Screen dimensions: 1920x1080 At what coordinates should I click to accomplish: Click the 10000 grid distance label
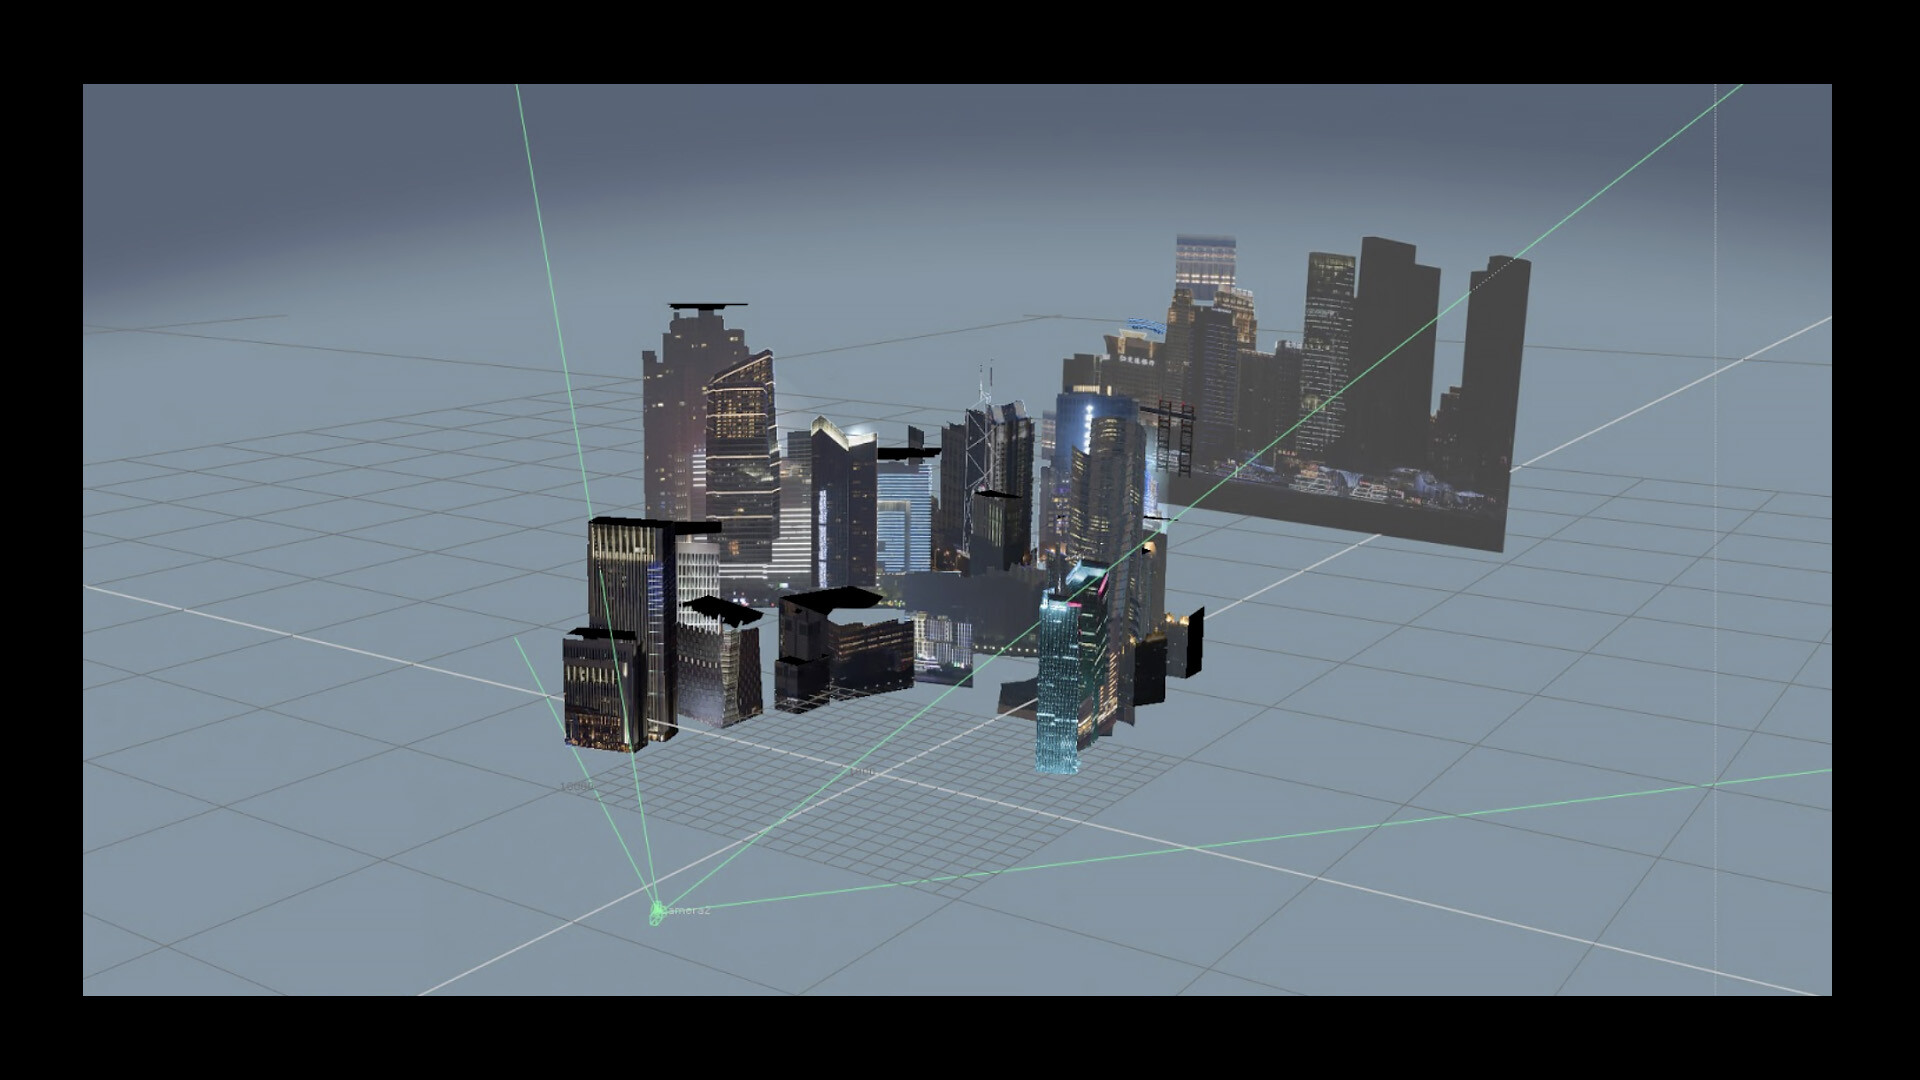point(575,788)
